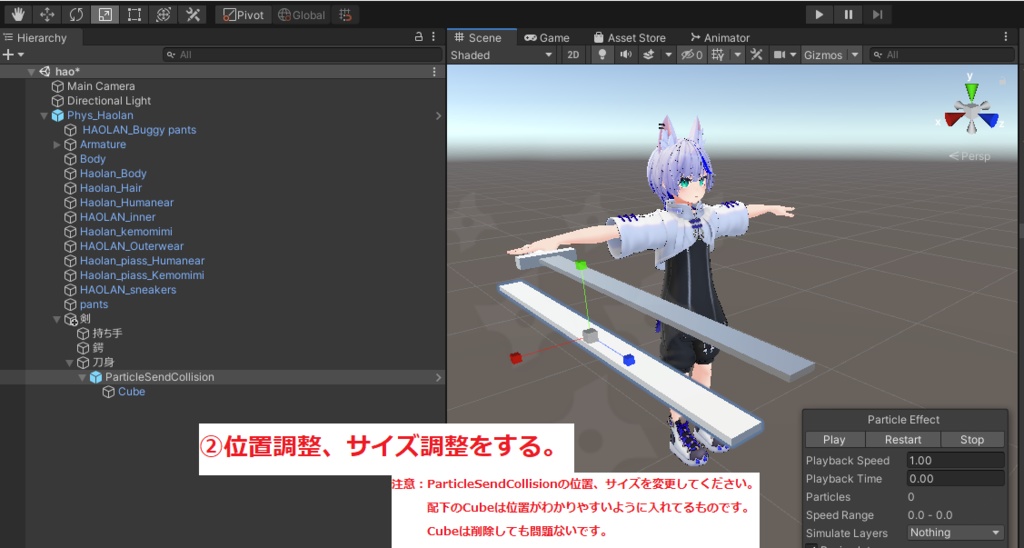
Task: Open component editor tools panel
Action: (756, 55)
